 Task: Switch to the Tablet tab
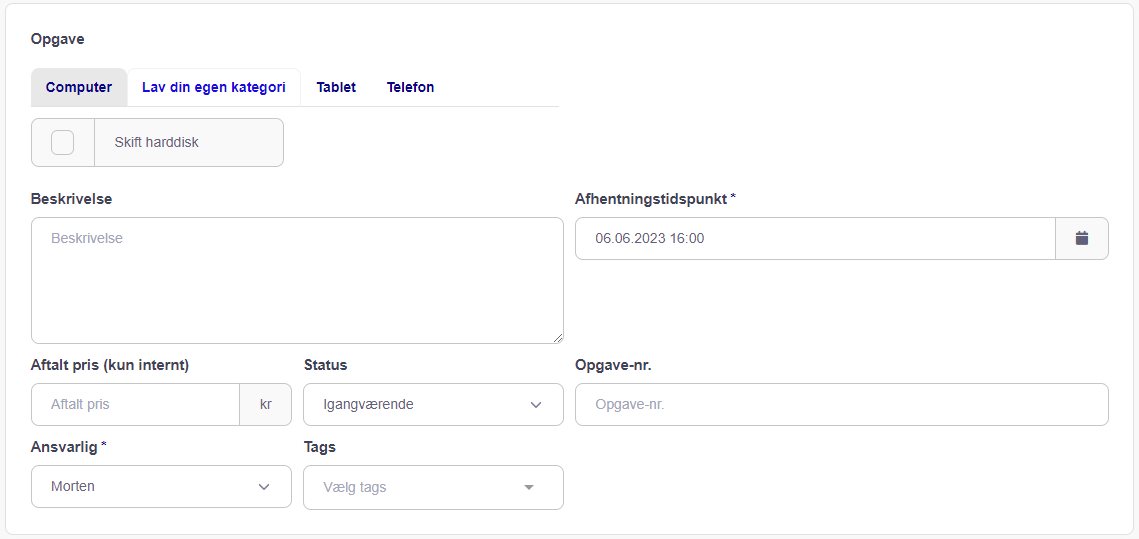tap(336, 87)
